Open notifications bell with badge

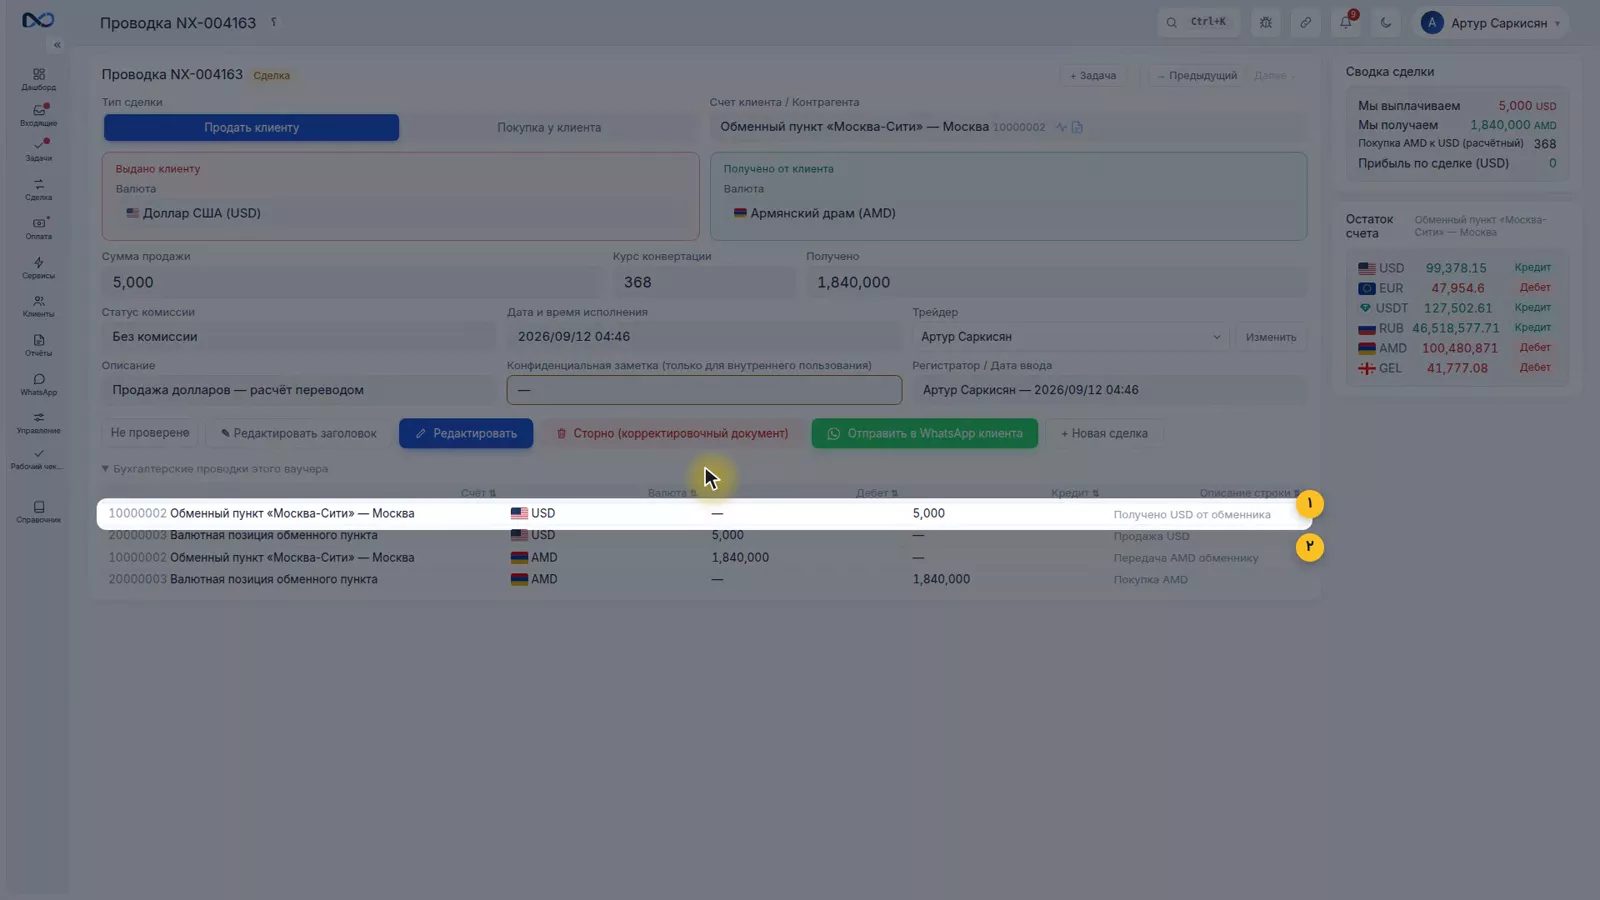[1346, 22]
